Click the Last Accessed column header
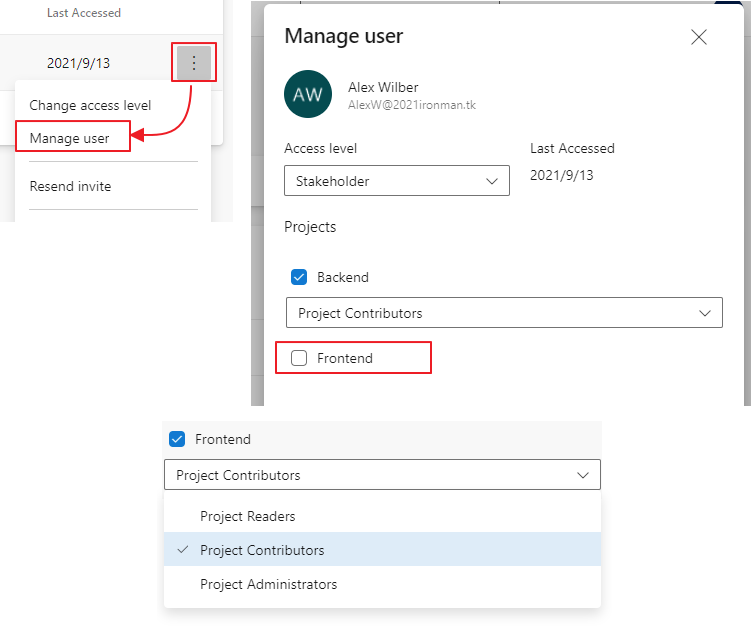 pyautogui.click(x=84, y=13)
